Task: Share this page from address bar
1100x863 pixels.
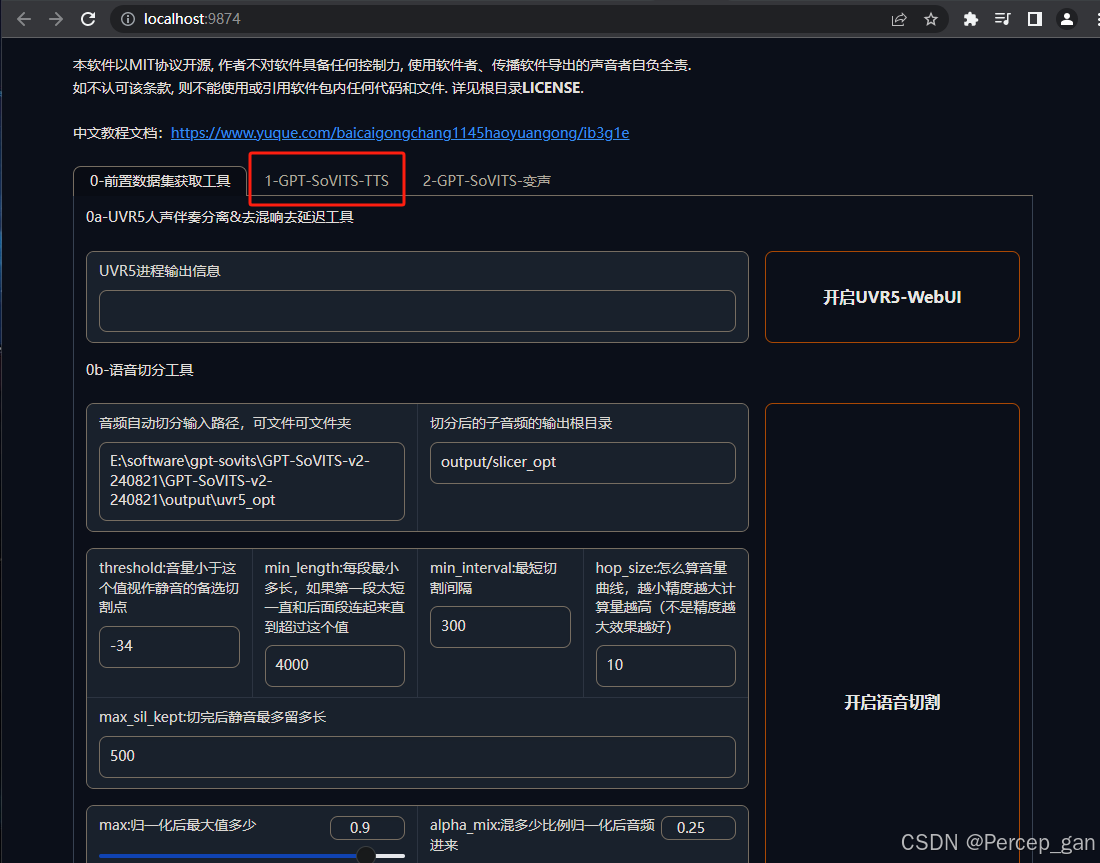Action: click(x=899, y=19)
